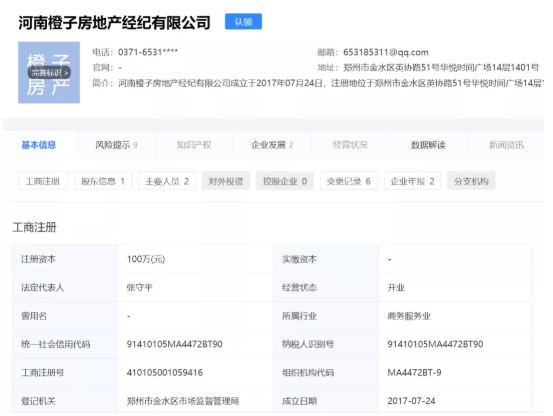The height and width of the screenshot is (416, 553).
Task: Open the 新闻资讯 tab
Action: pos(506,145)
